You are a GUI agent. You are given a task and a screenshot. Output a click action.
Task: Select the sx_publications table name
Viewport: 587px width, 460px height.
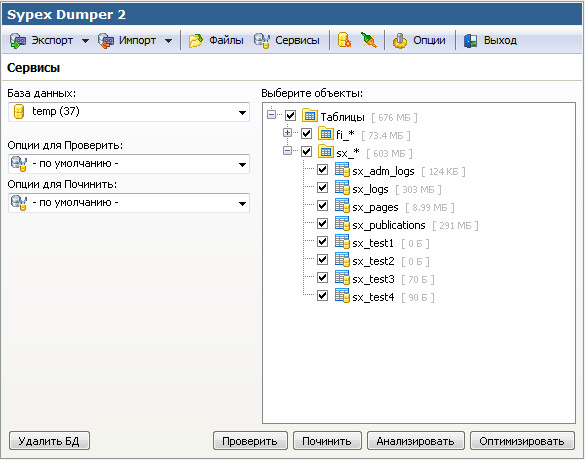click(x=389, y=225)
